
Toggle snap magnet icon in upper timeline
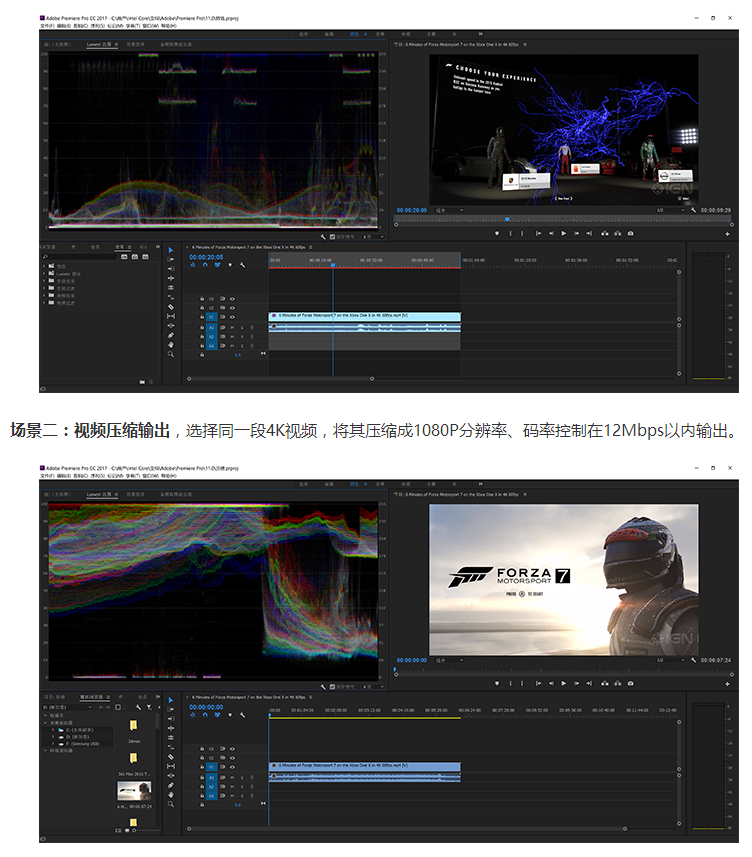pyautogui.click(x=205, y=265)
